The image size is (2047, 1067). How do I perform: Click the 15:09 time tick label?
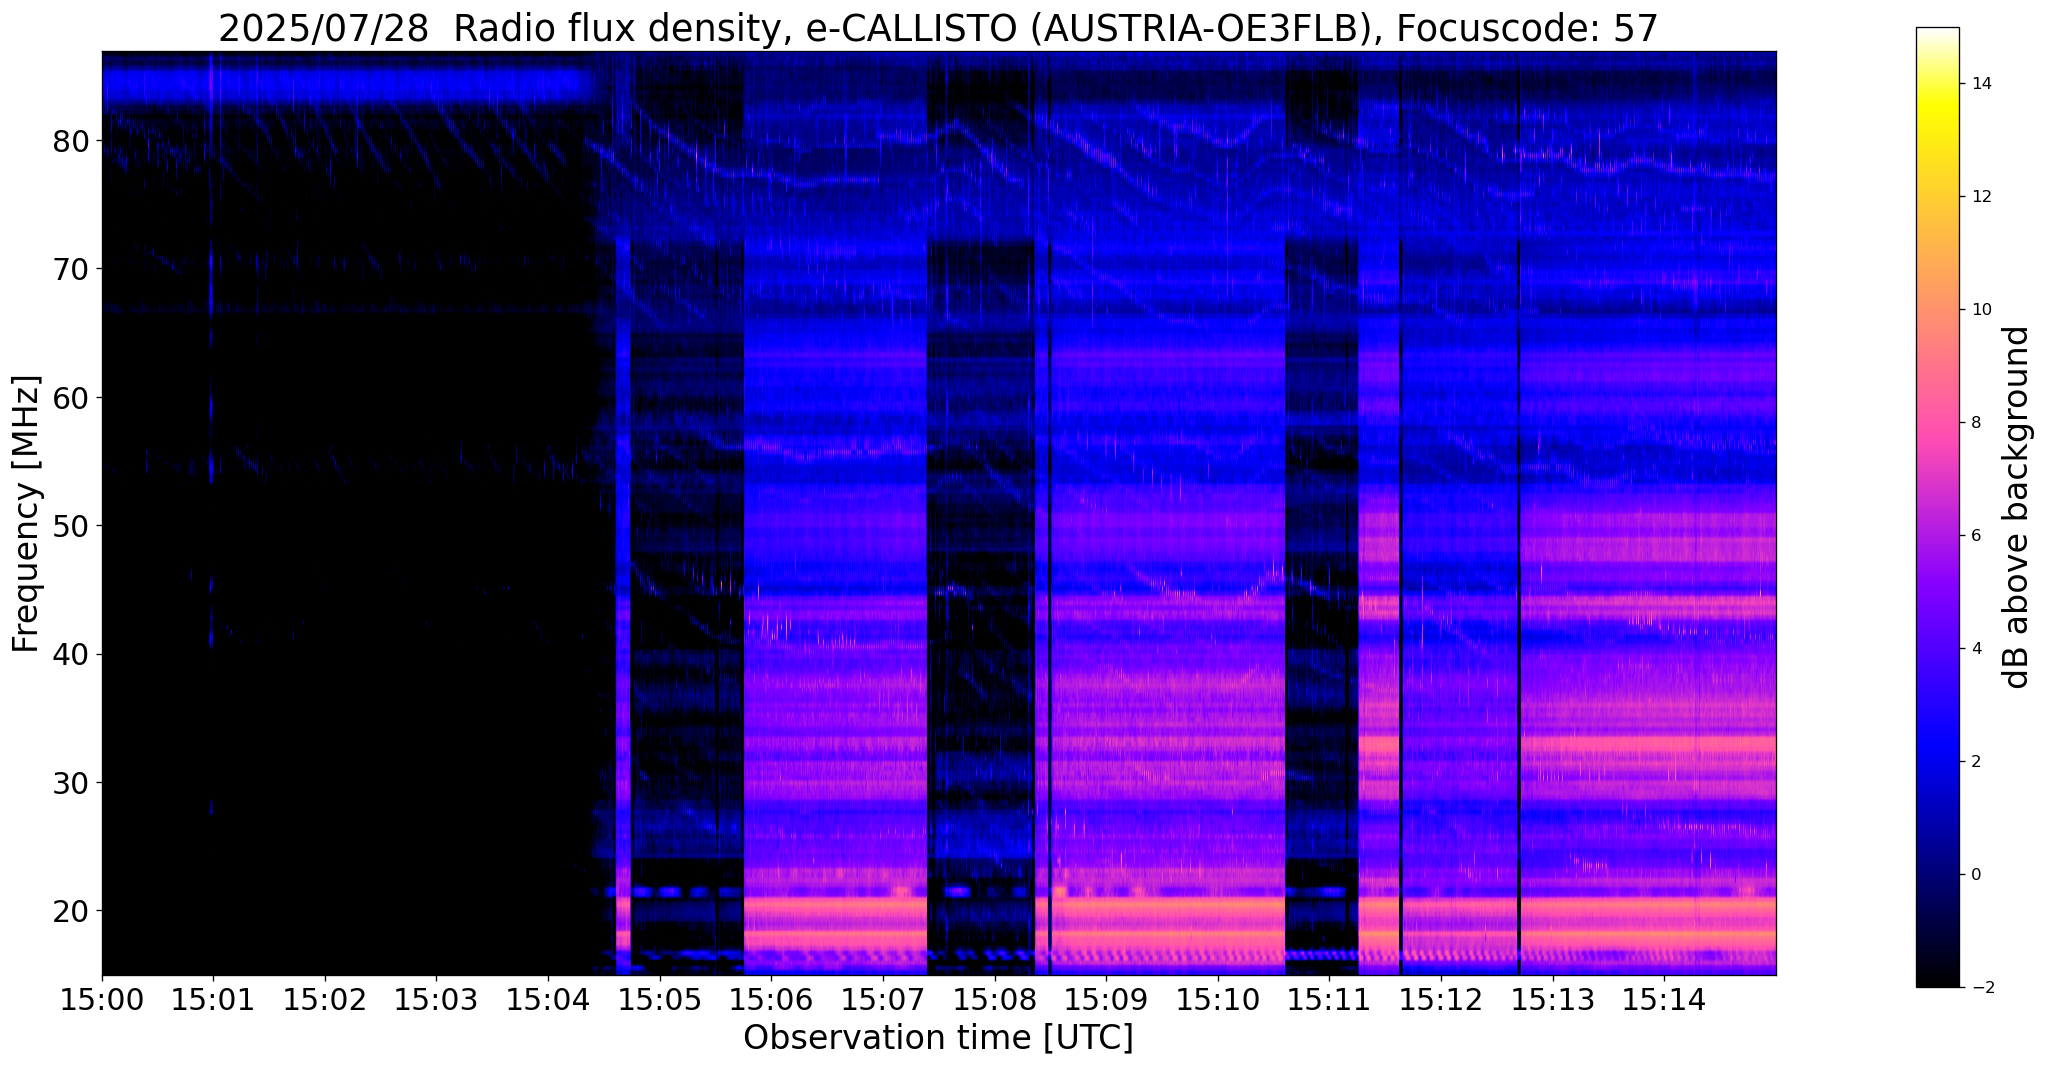click(1106, 1000)
